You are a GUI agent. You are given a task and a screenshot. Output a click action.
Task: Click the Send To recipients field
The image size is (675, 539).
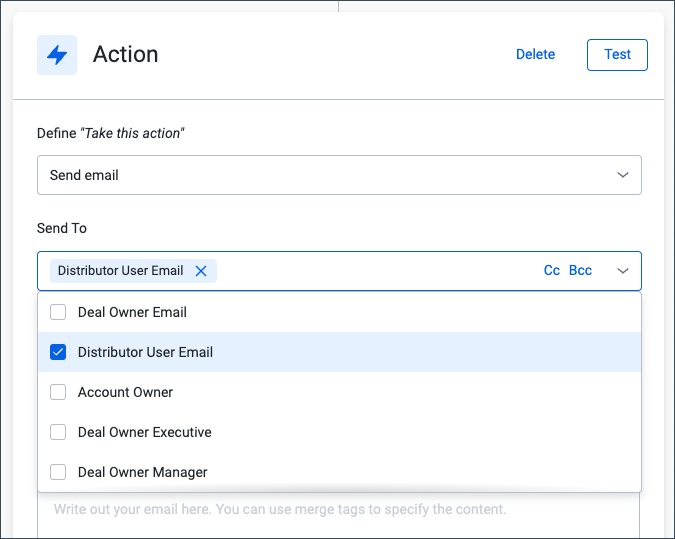point(339,271)
